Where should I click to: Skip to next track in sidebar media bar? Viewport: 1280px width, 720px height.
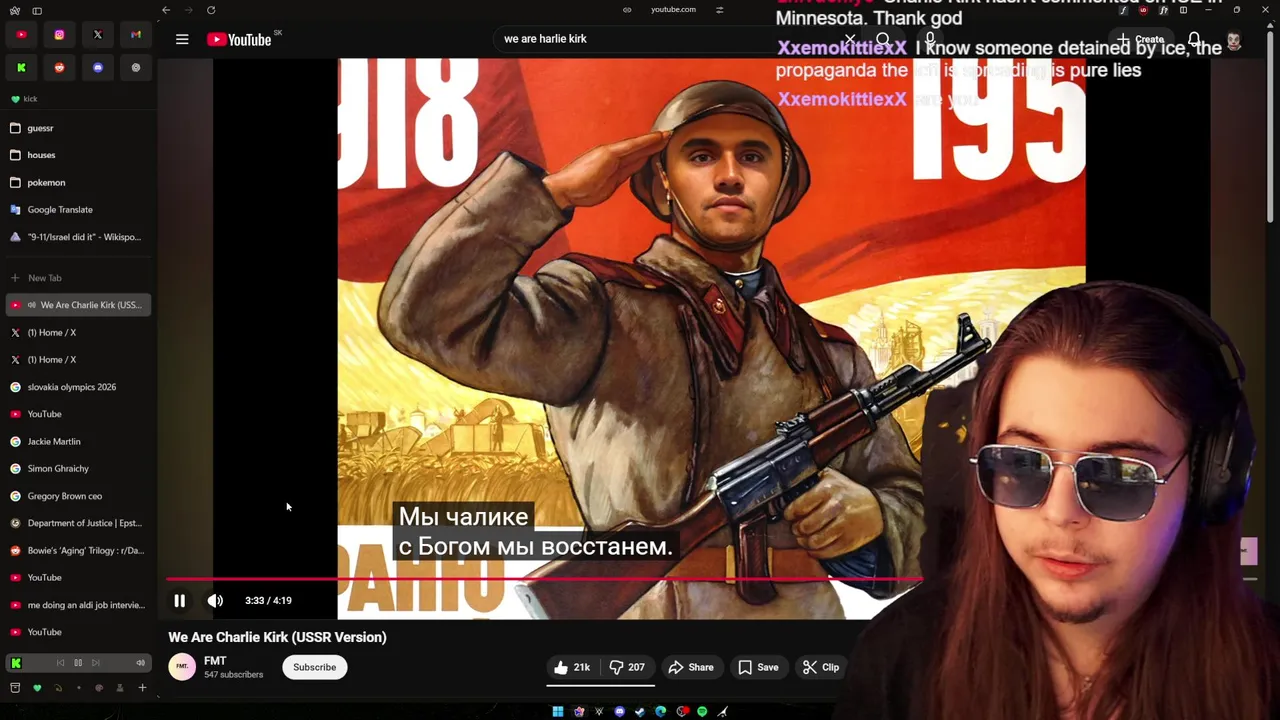click(x=96, y=663)
